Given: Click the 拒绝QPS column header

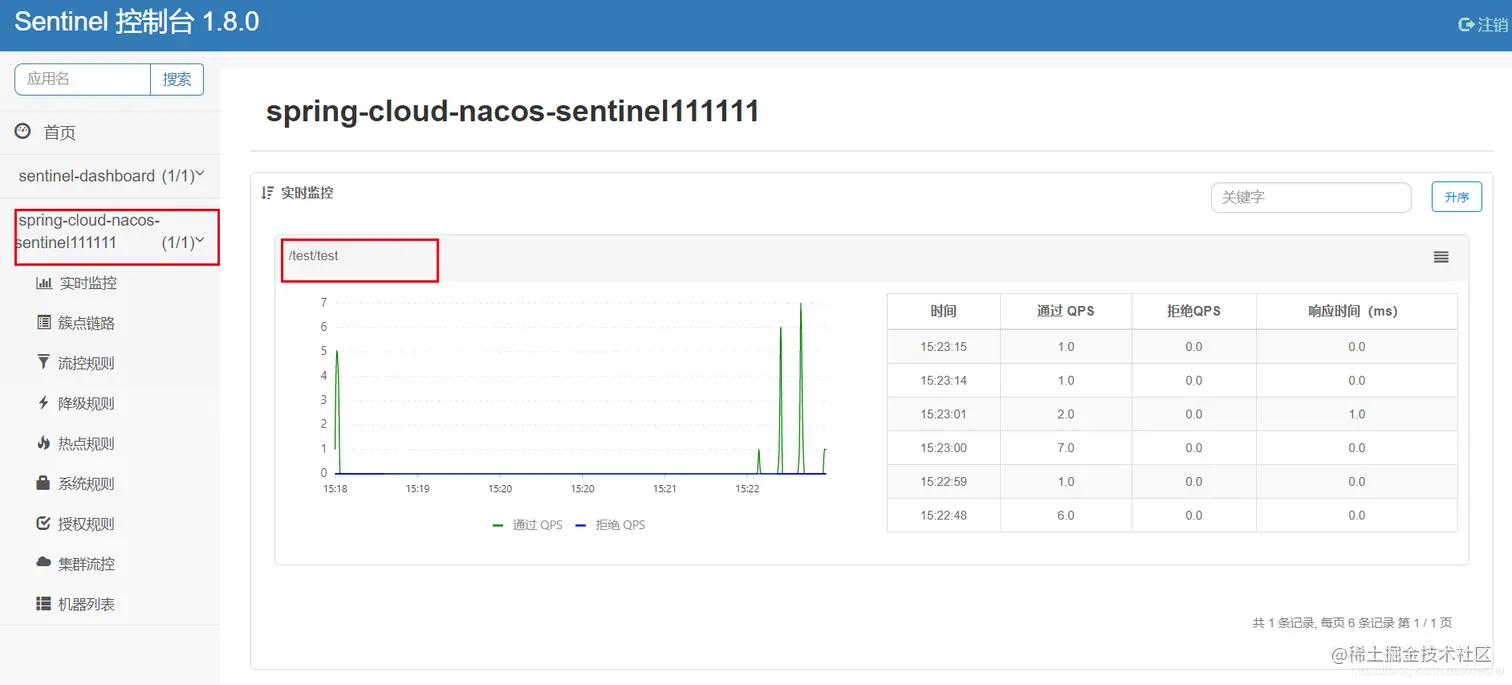Looking at the screenshot, I should (1194, 311).
